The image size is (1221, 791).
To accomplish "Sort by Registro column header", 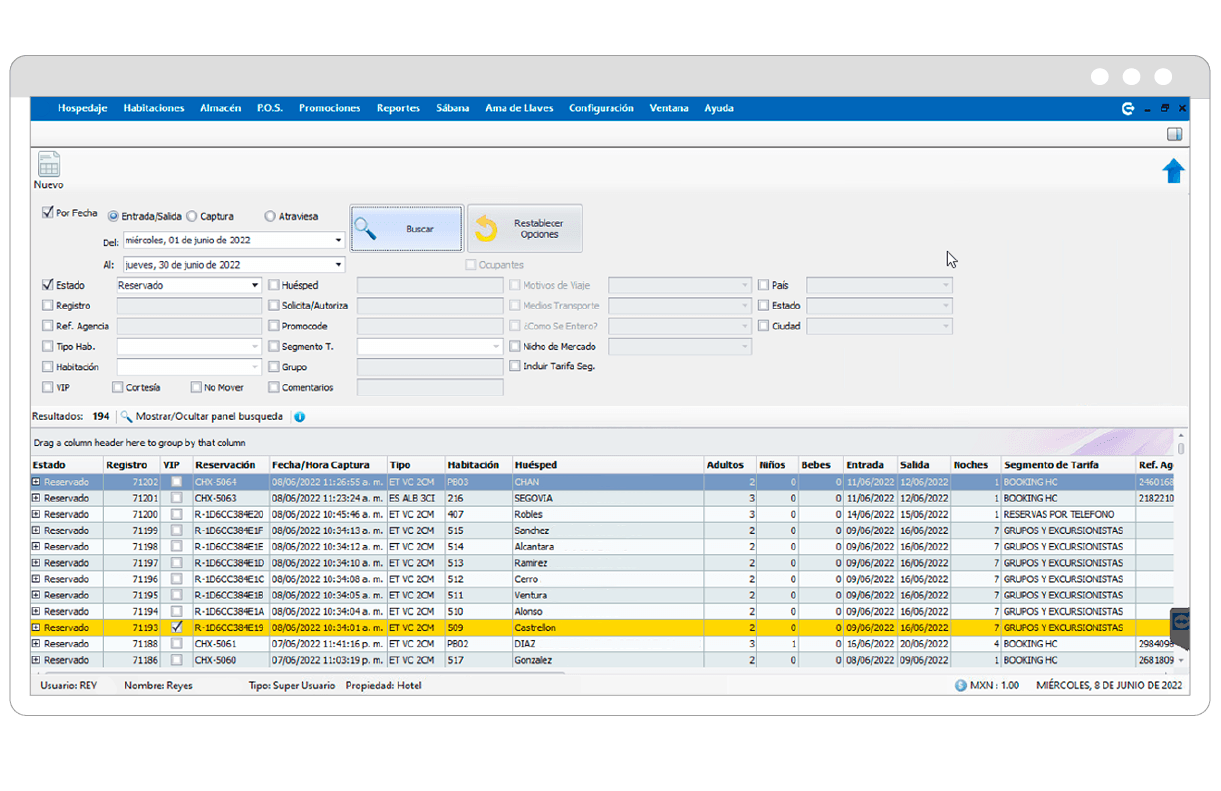I will click(x=132, y=465).
